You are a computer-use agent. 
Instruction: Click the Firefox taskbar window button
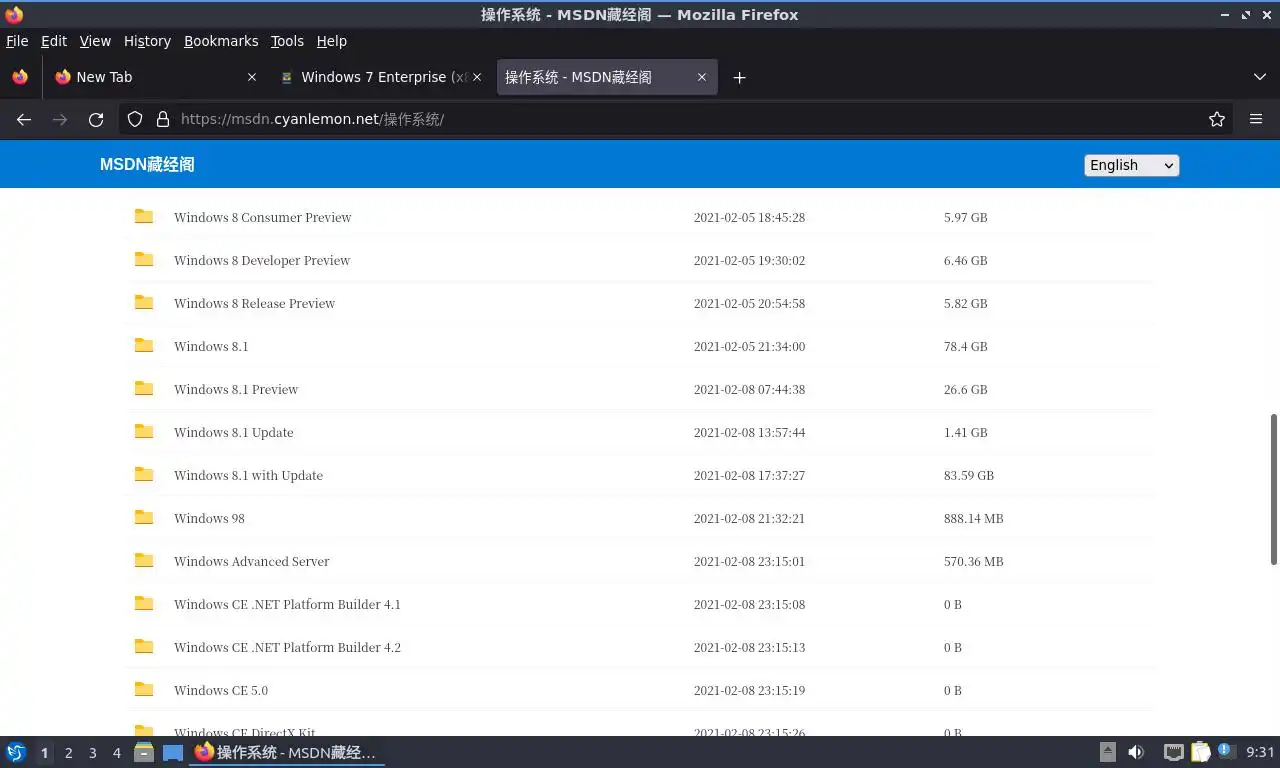point(287,752)
